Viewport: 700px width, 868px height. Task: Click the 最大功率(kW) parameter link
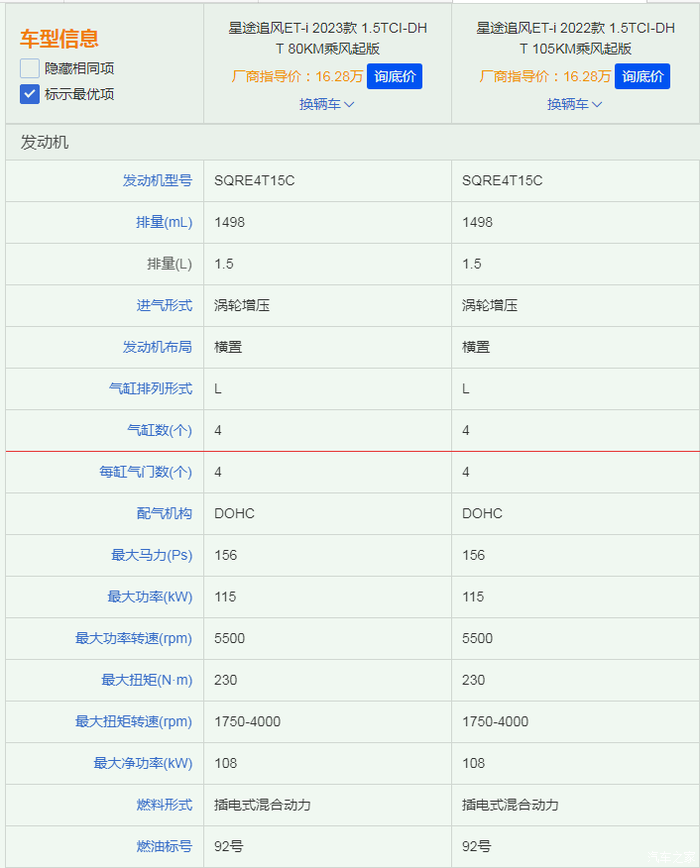click(x=150, y=597)
